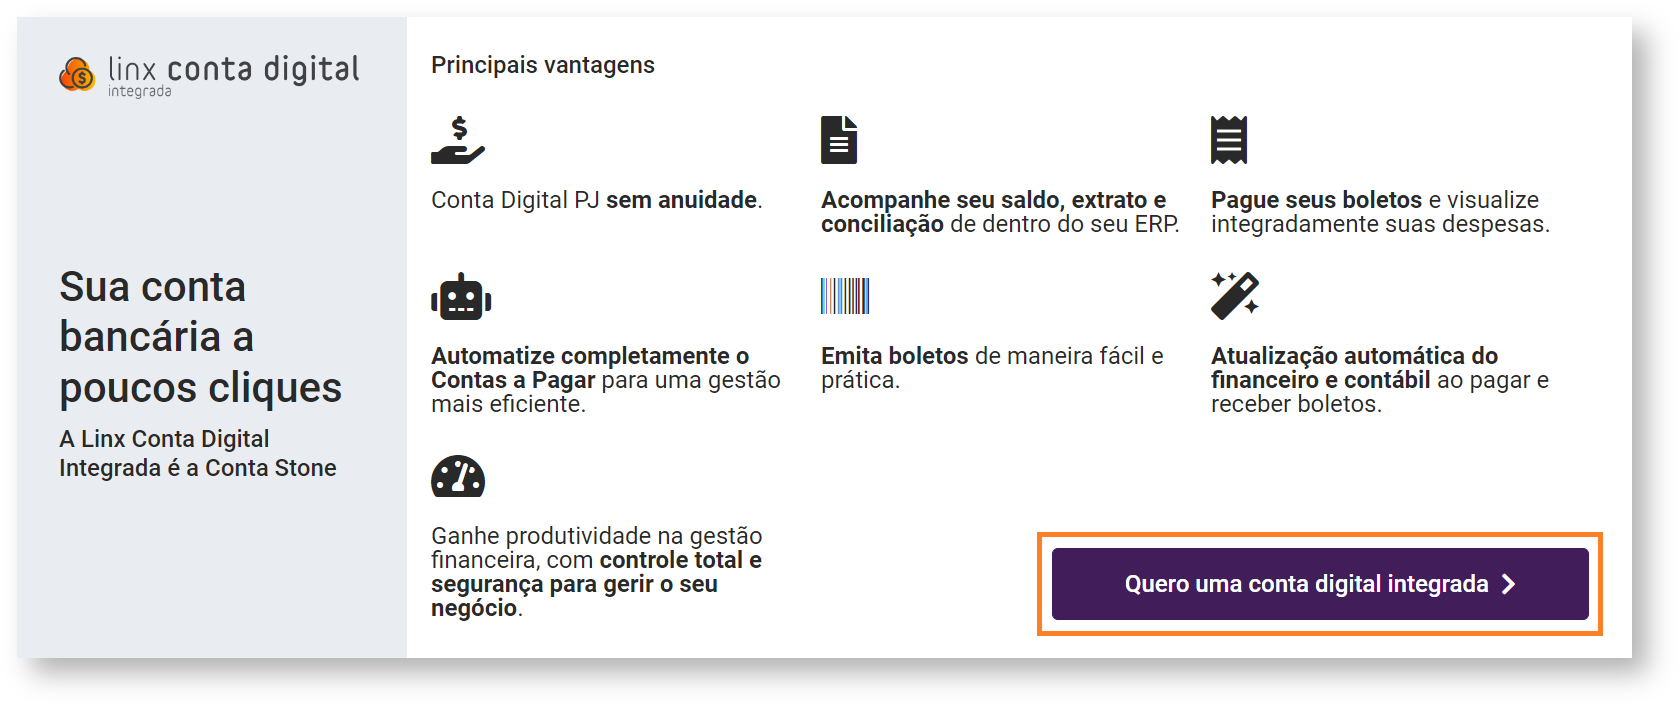Click A Linx Conta Digital Integrada subtitle

click(x=198, y=453)
